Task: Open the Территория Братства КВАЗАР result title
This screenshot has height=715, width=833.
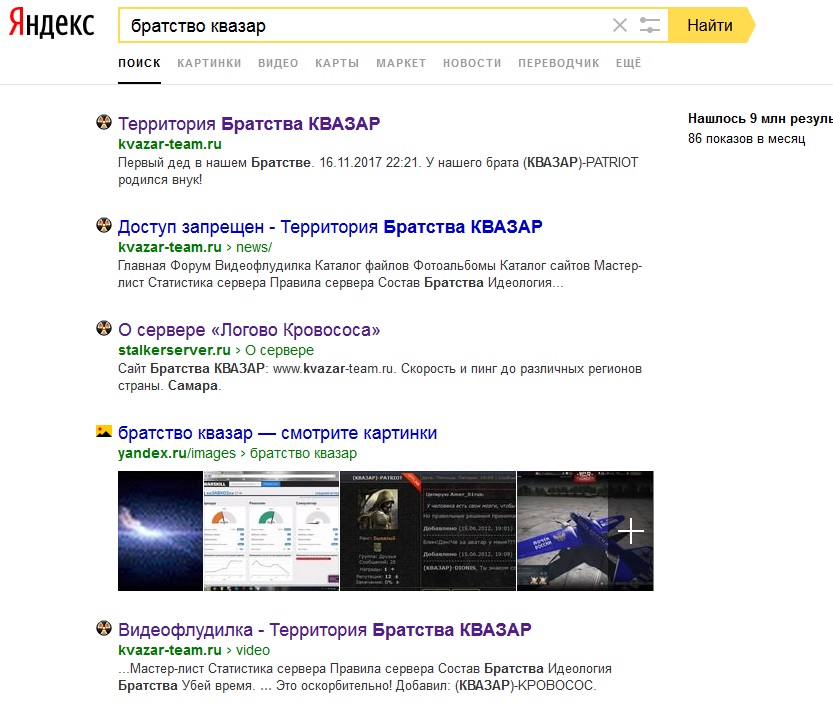Action: 249,124
